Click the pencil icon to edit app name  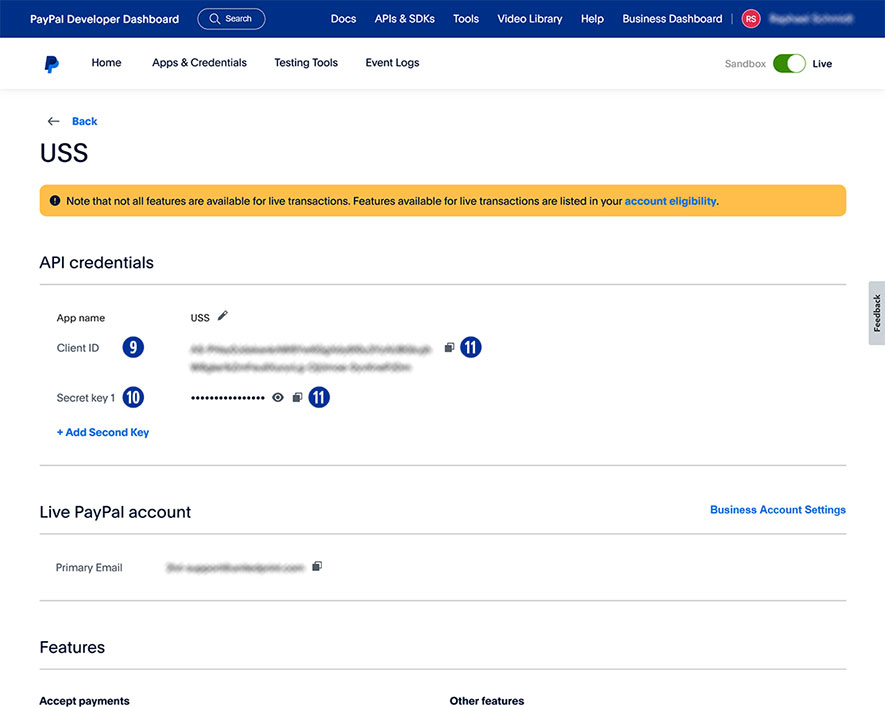click(223, 316)
